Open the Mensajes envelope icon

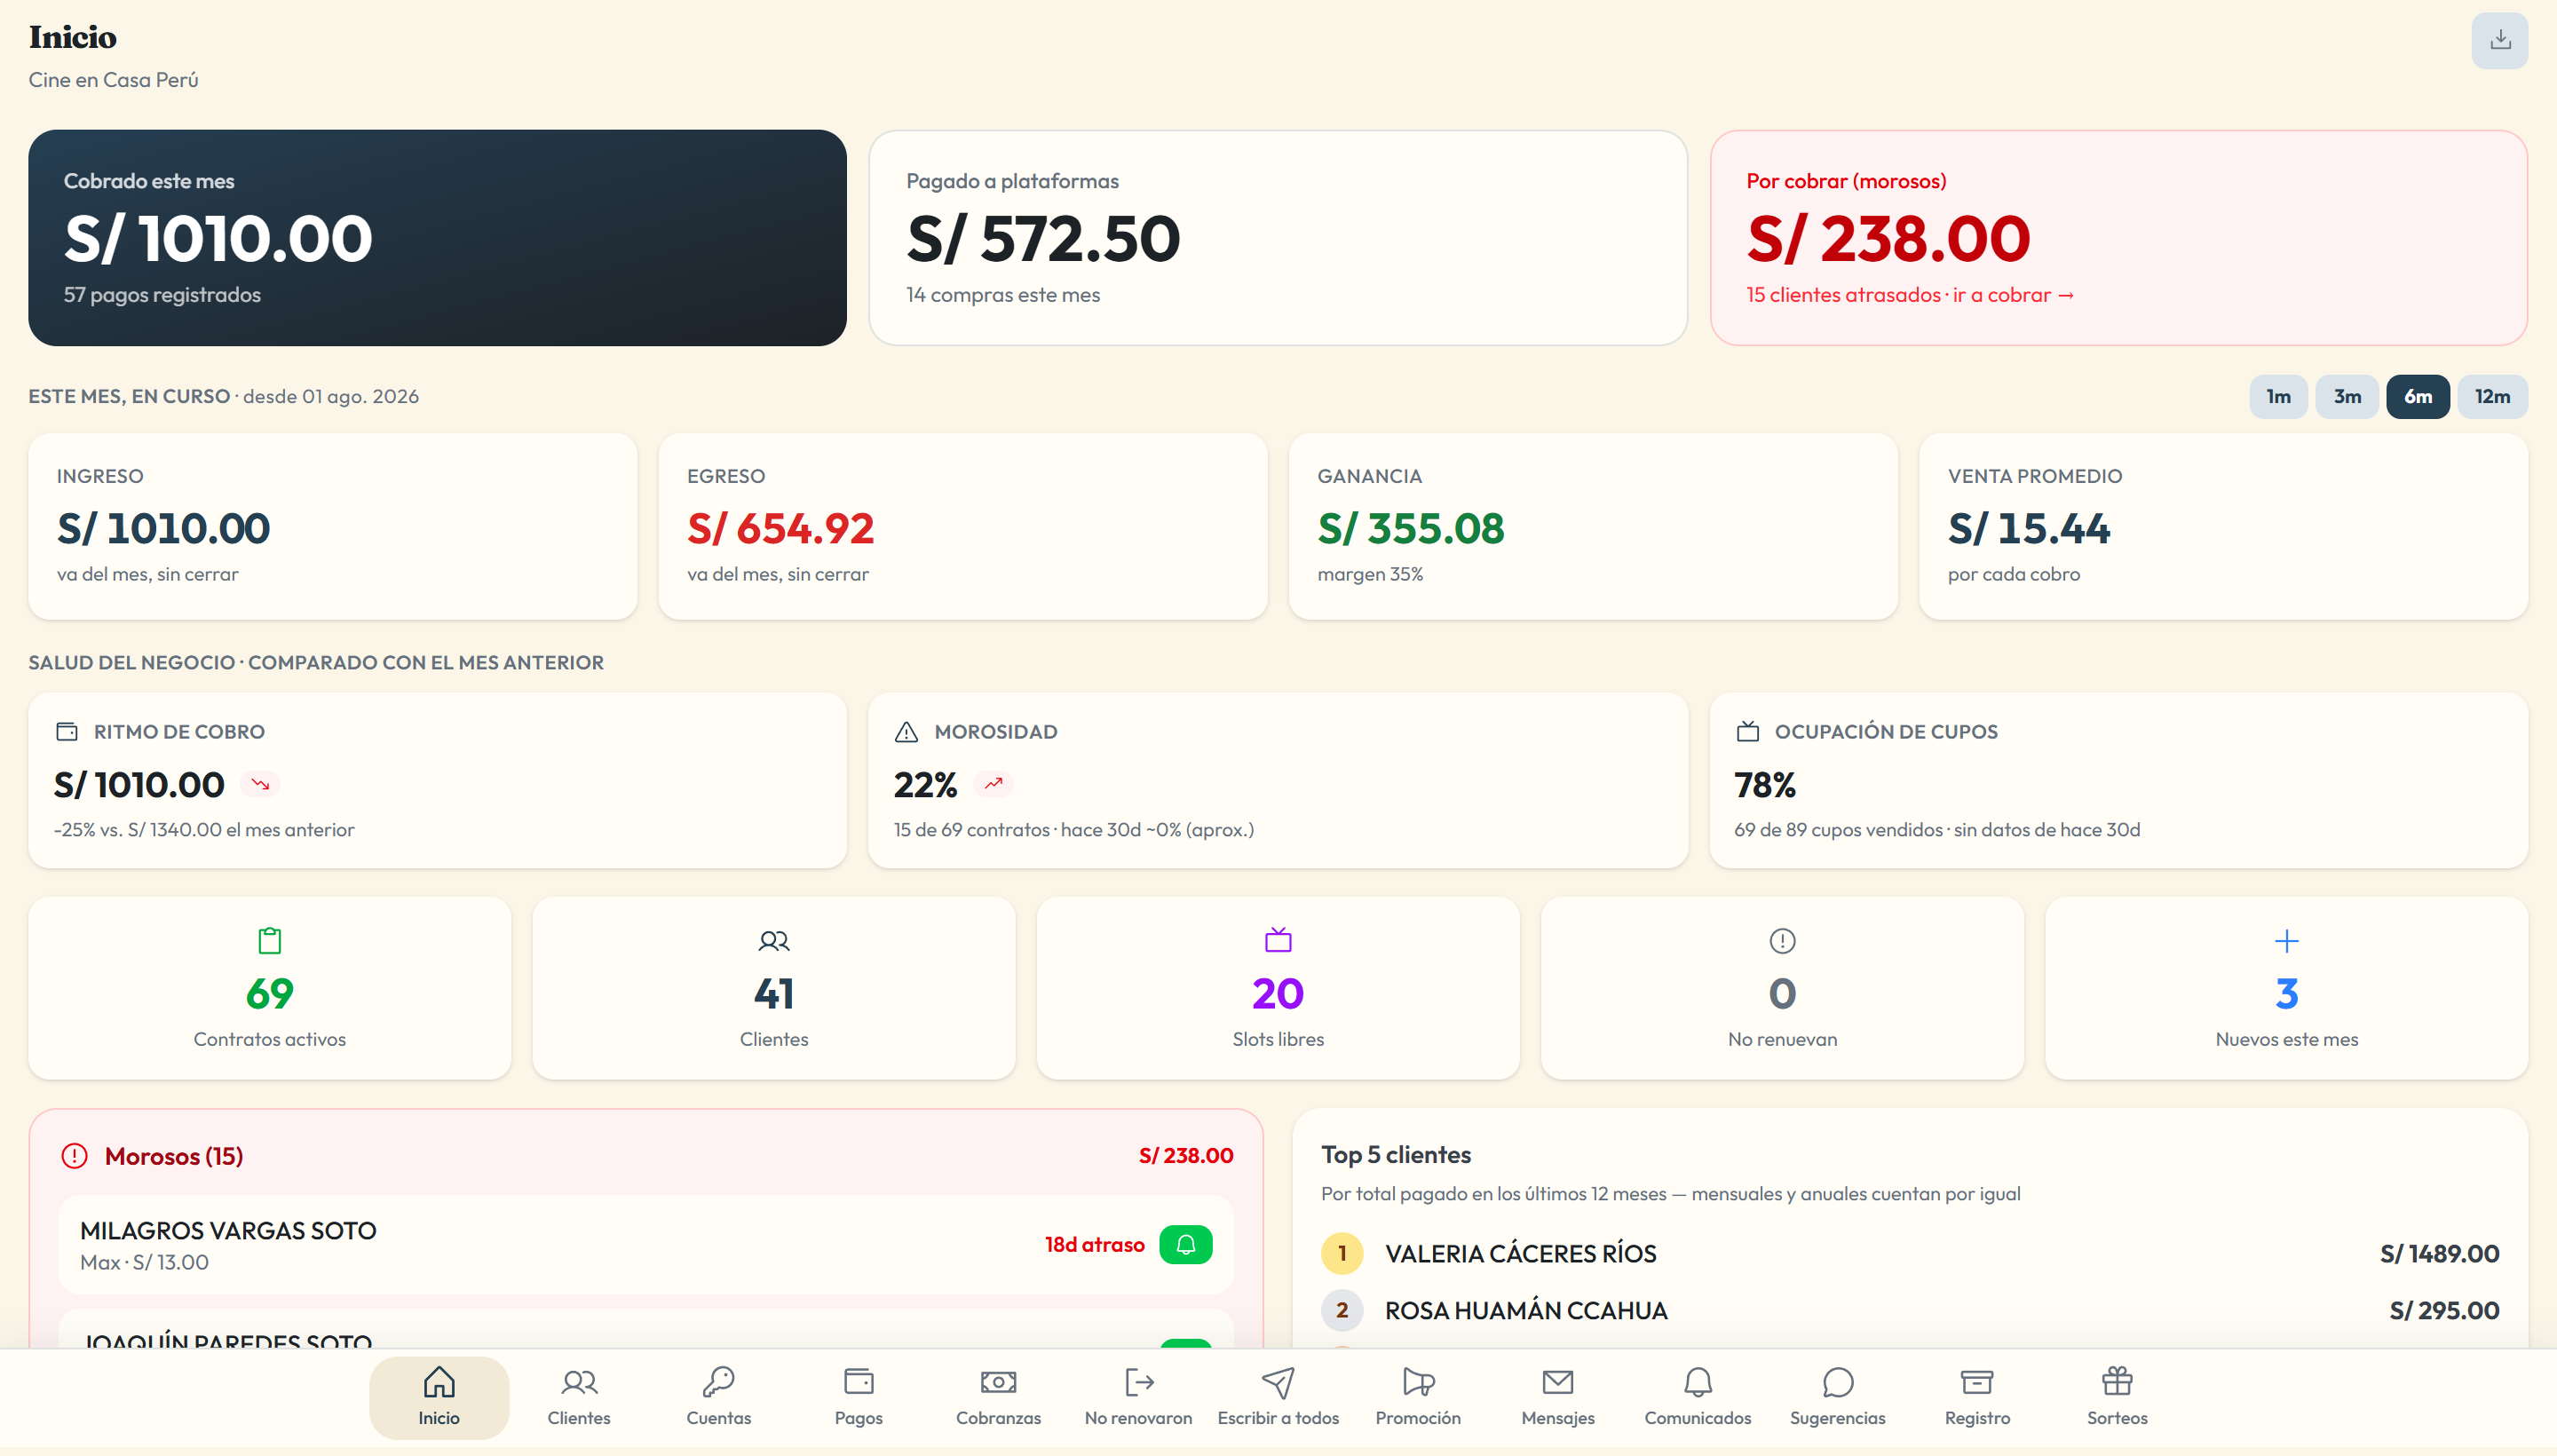coord(1558,1382)
